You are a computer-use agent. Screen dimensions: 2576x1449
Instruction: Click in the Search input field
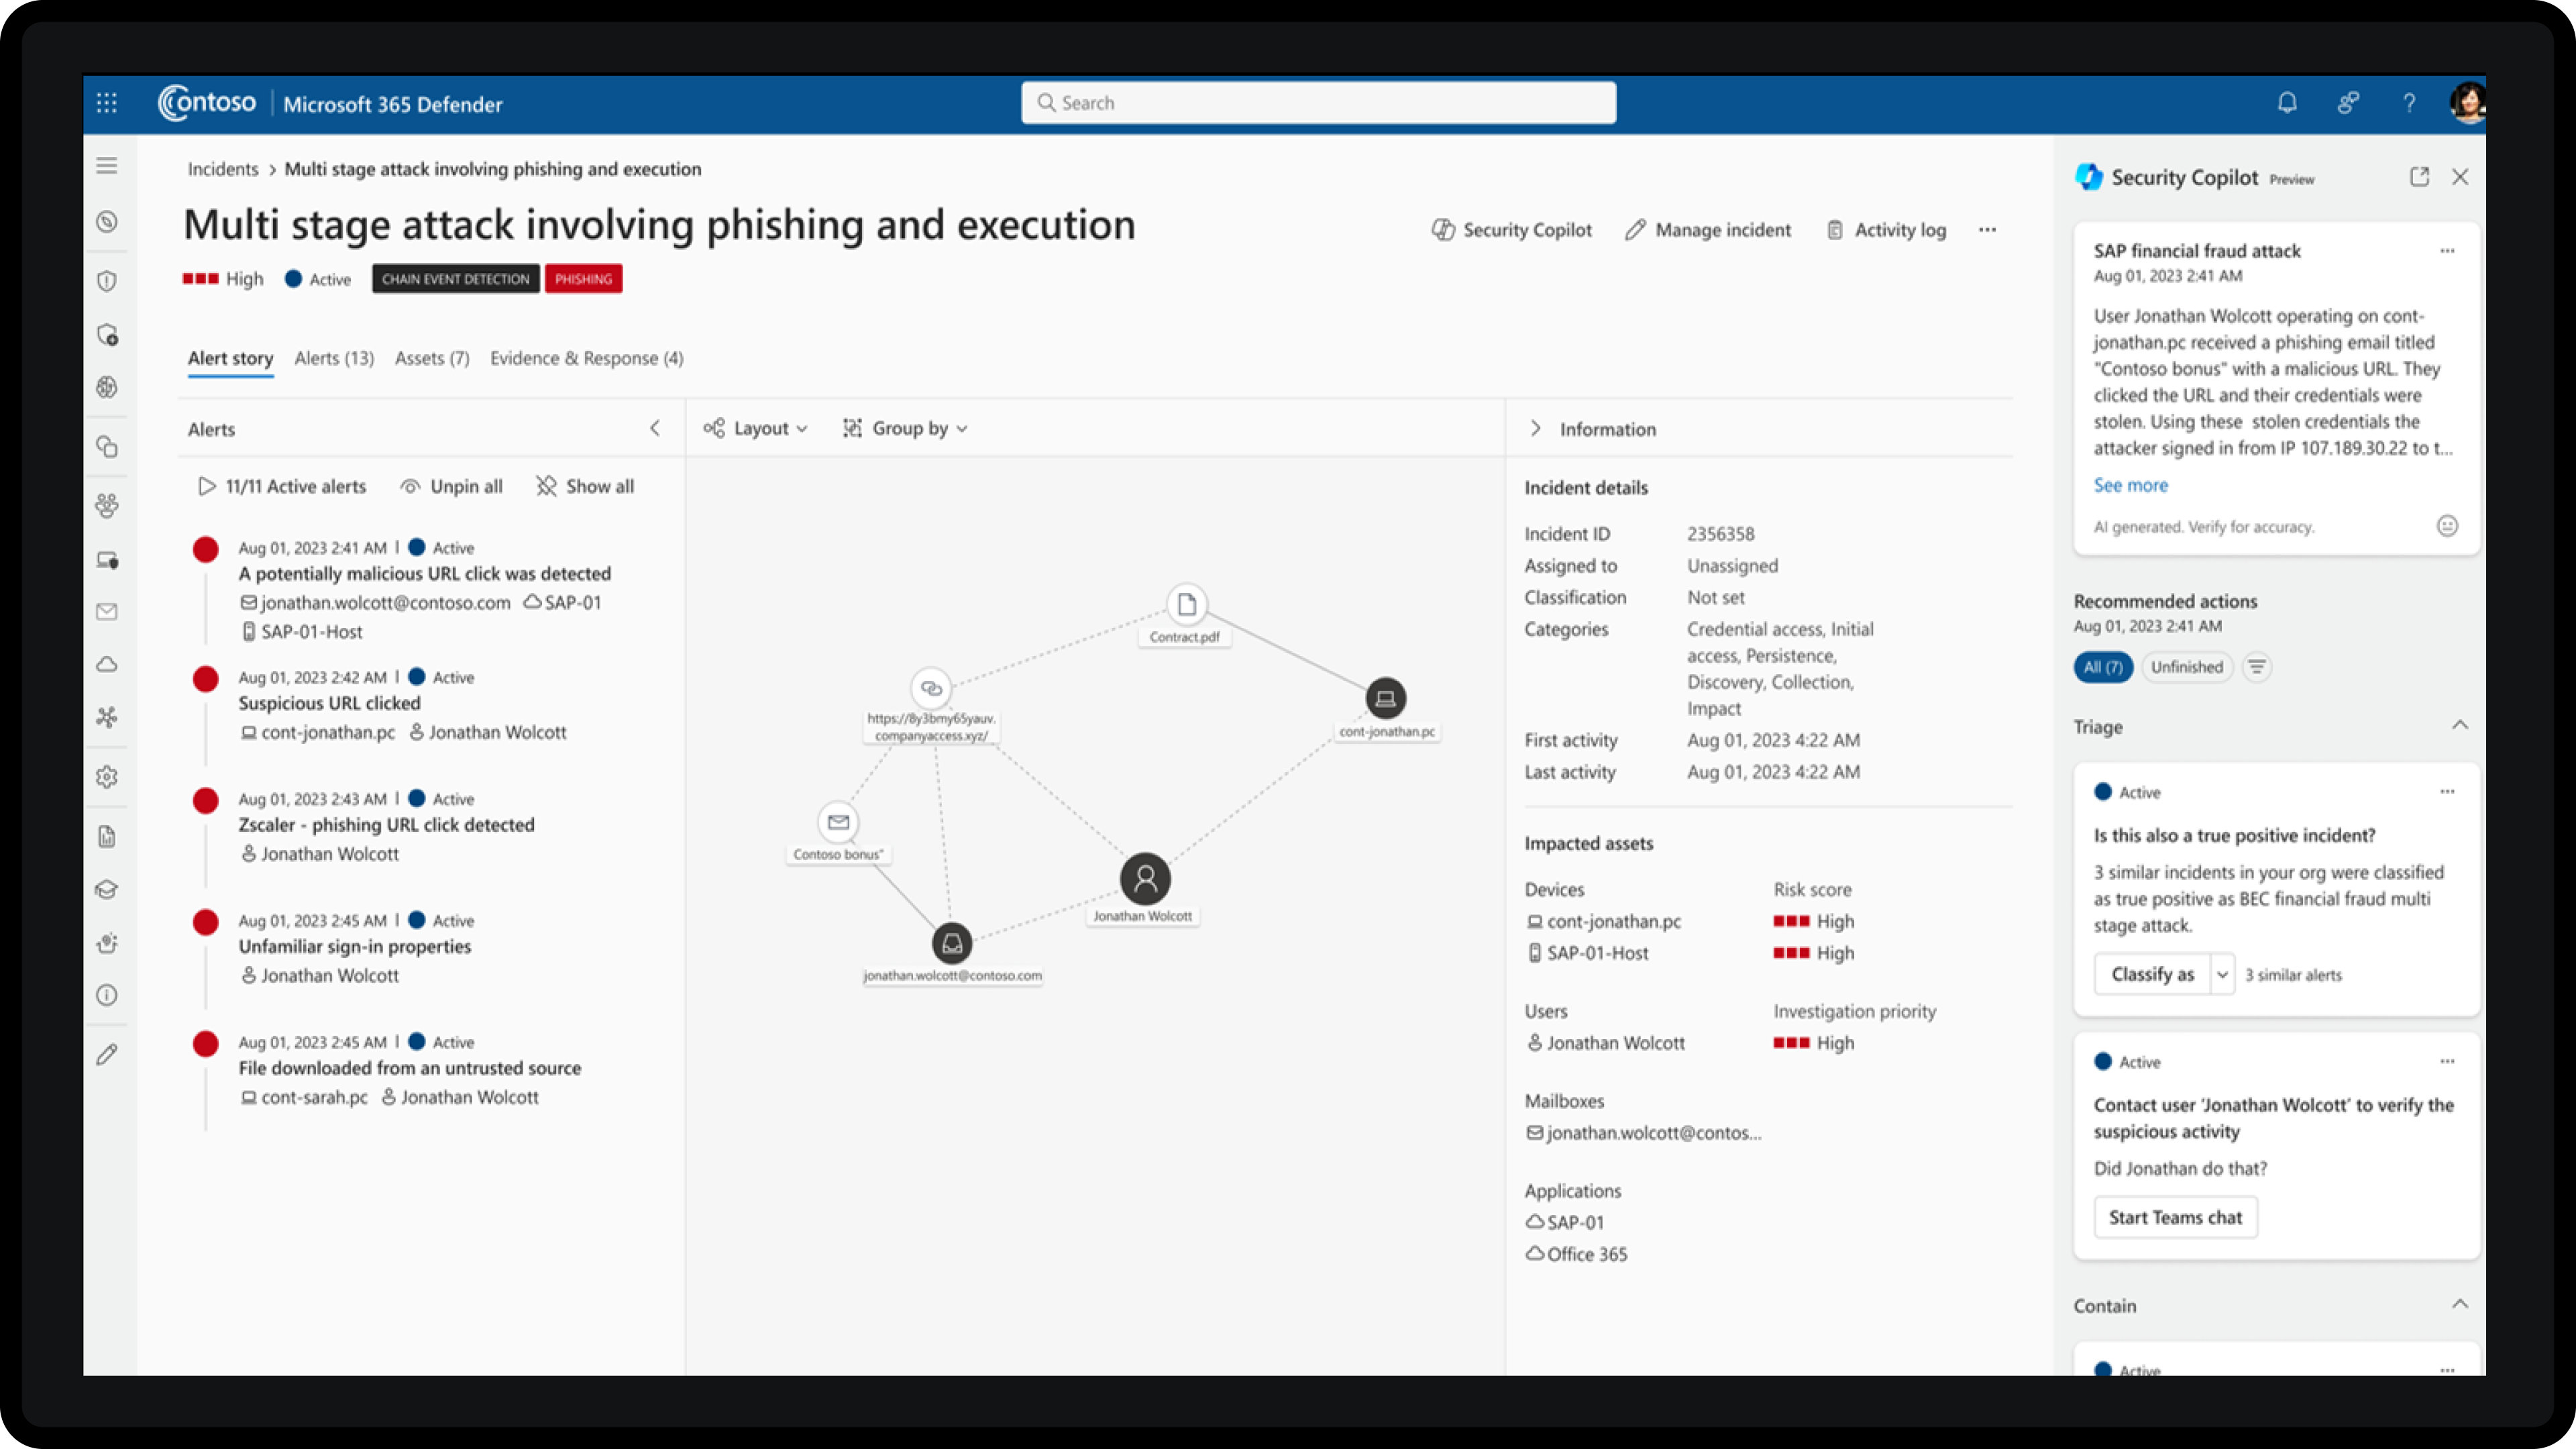tap(1317, 103)
